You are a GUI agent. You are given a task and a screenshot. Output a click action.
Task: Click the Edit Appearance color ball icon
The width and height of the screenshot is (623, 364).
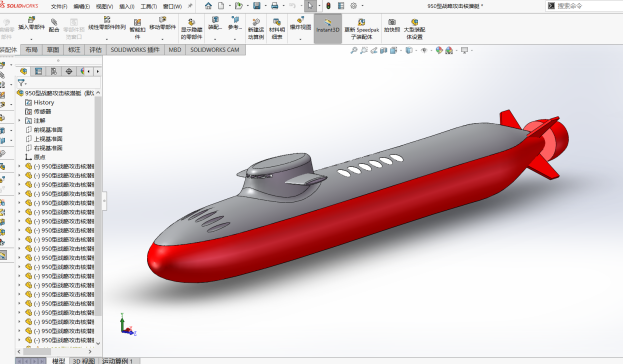[x=439, y=50]
